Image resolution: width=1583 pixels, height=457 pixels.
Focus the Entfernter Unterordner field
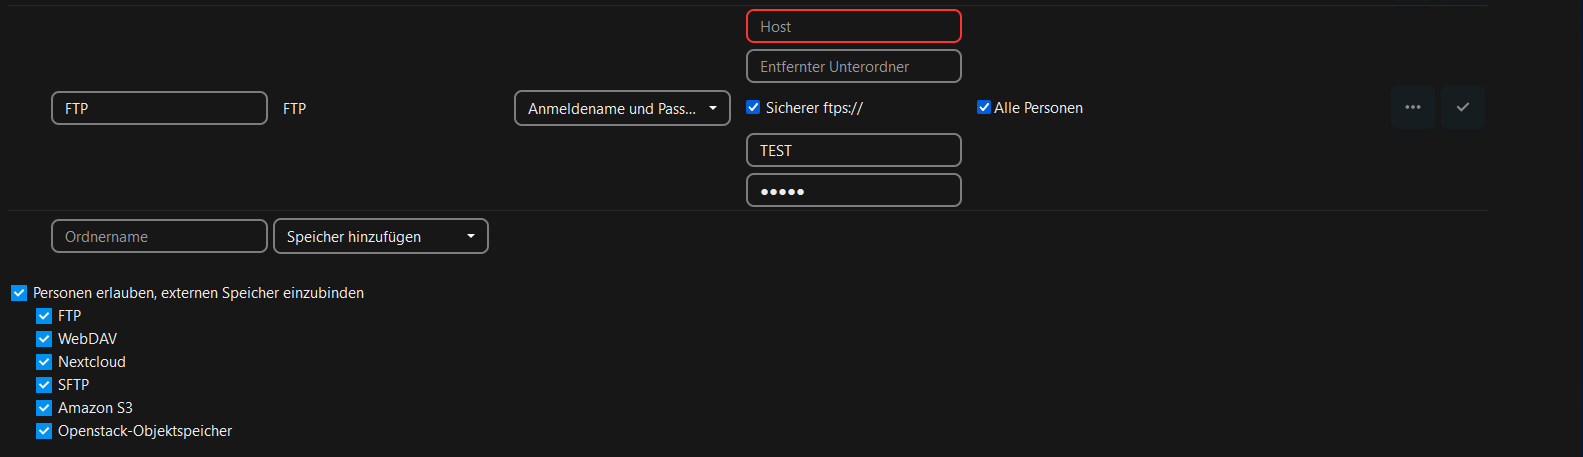[853, 66]
